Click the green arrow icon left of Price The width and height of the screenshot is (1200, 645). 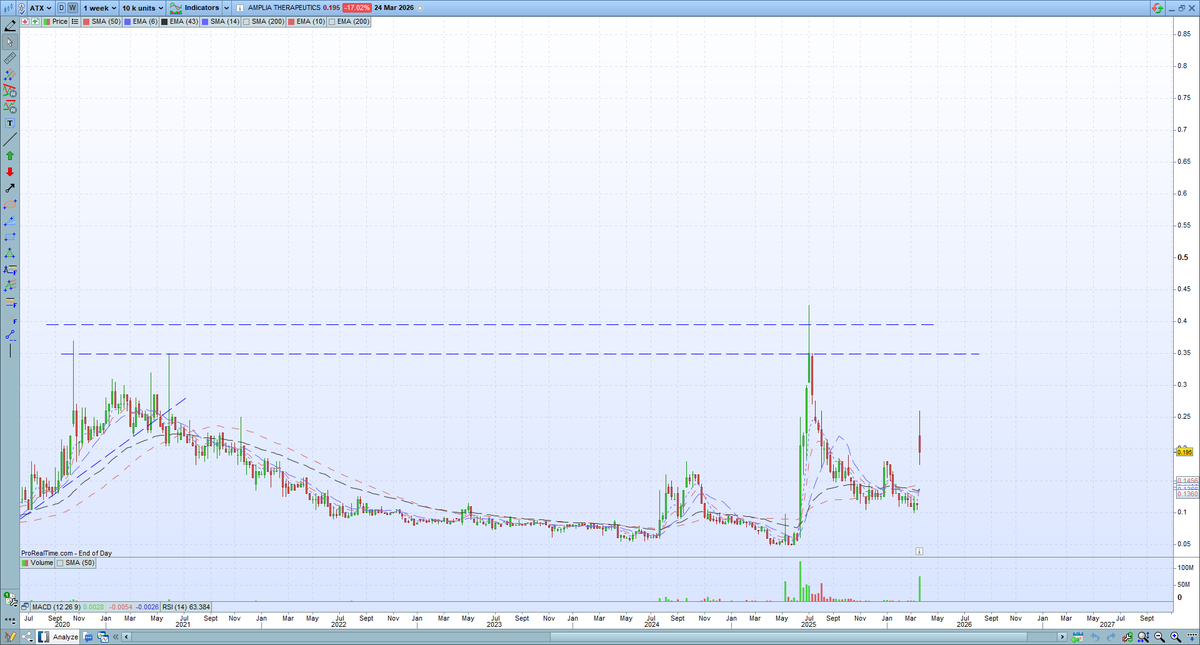[x=35, y=21]
